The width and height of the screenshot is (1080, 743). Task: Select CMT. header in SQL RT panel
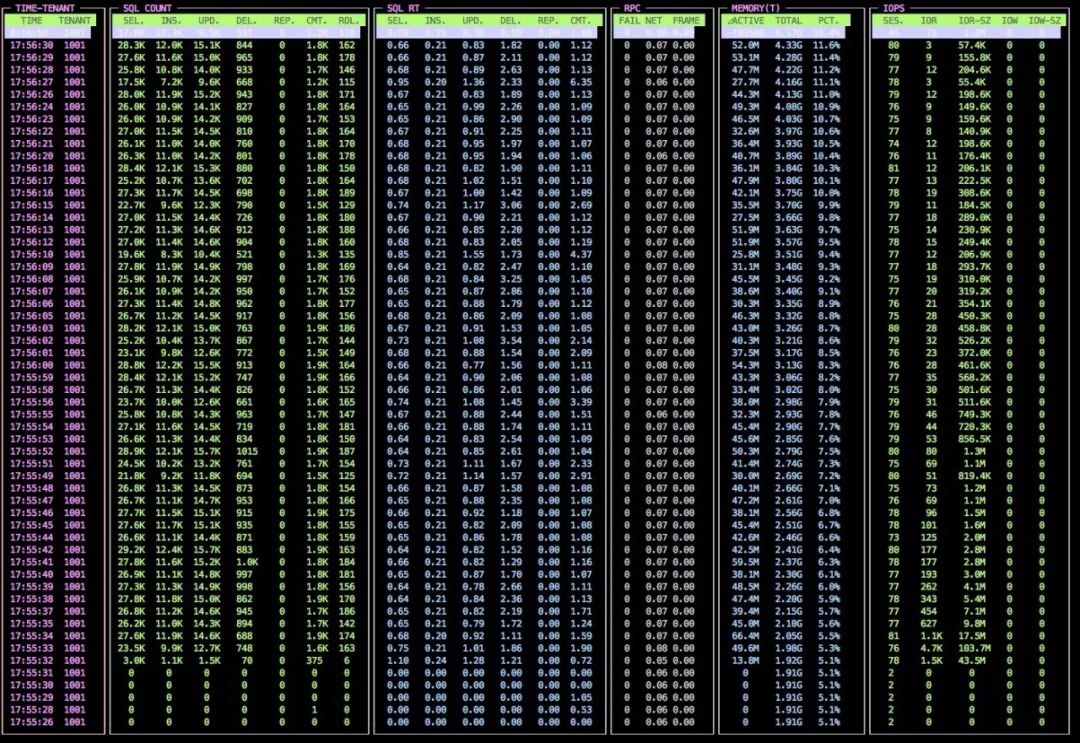click(x=581, y=21)
